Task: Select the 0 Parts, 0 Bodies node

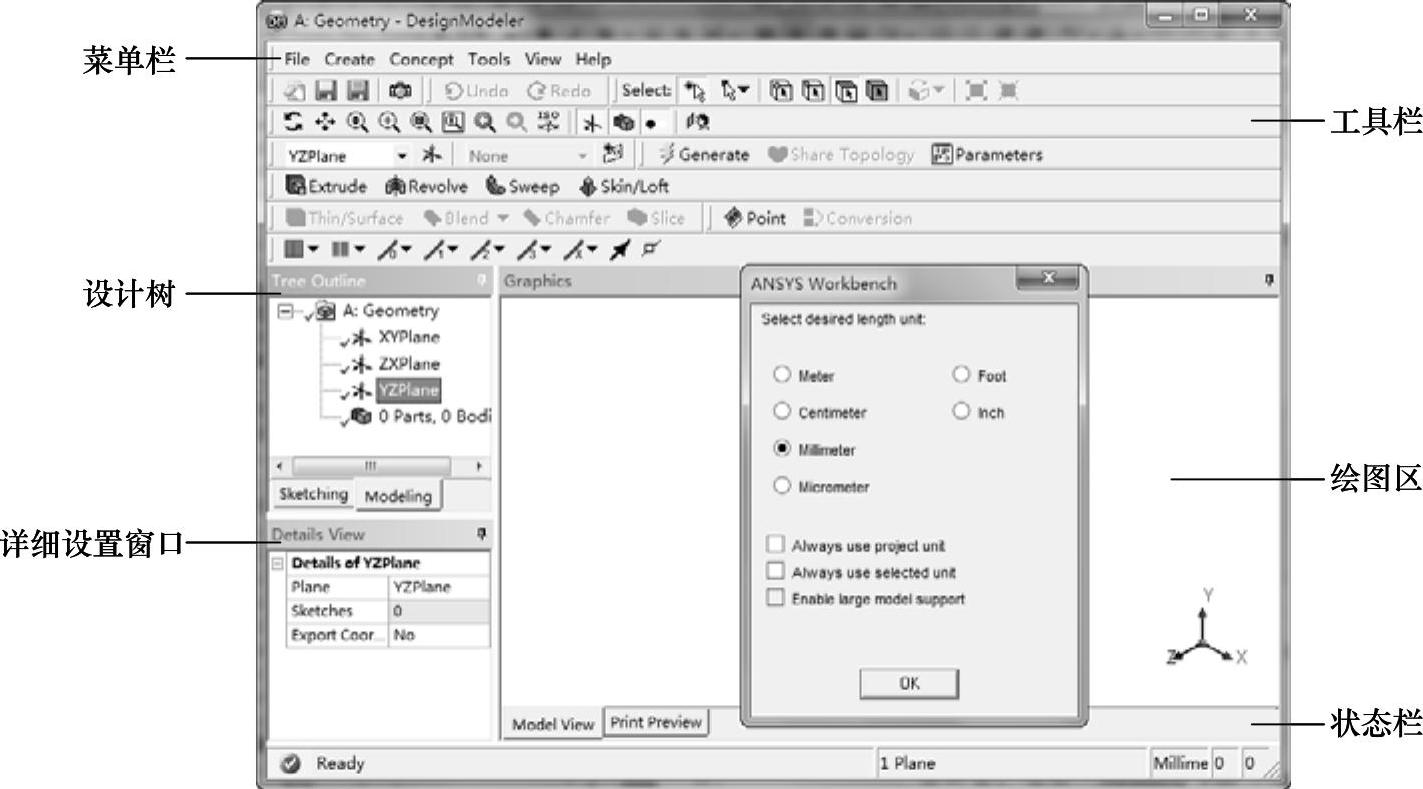Action: click(x=436, y=416)
